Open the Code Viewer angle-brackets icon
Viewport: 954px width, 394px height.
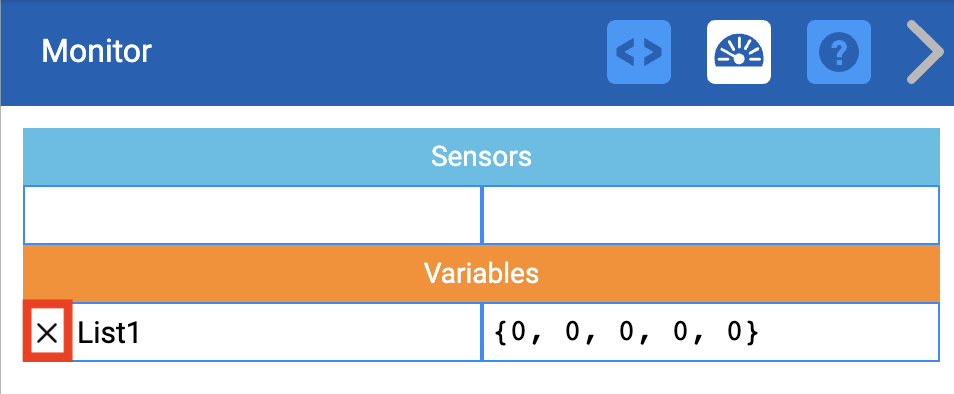tap(639, 52)
